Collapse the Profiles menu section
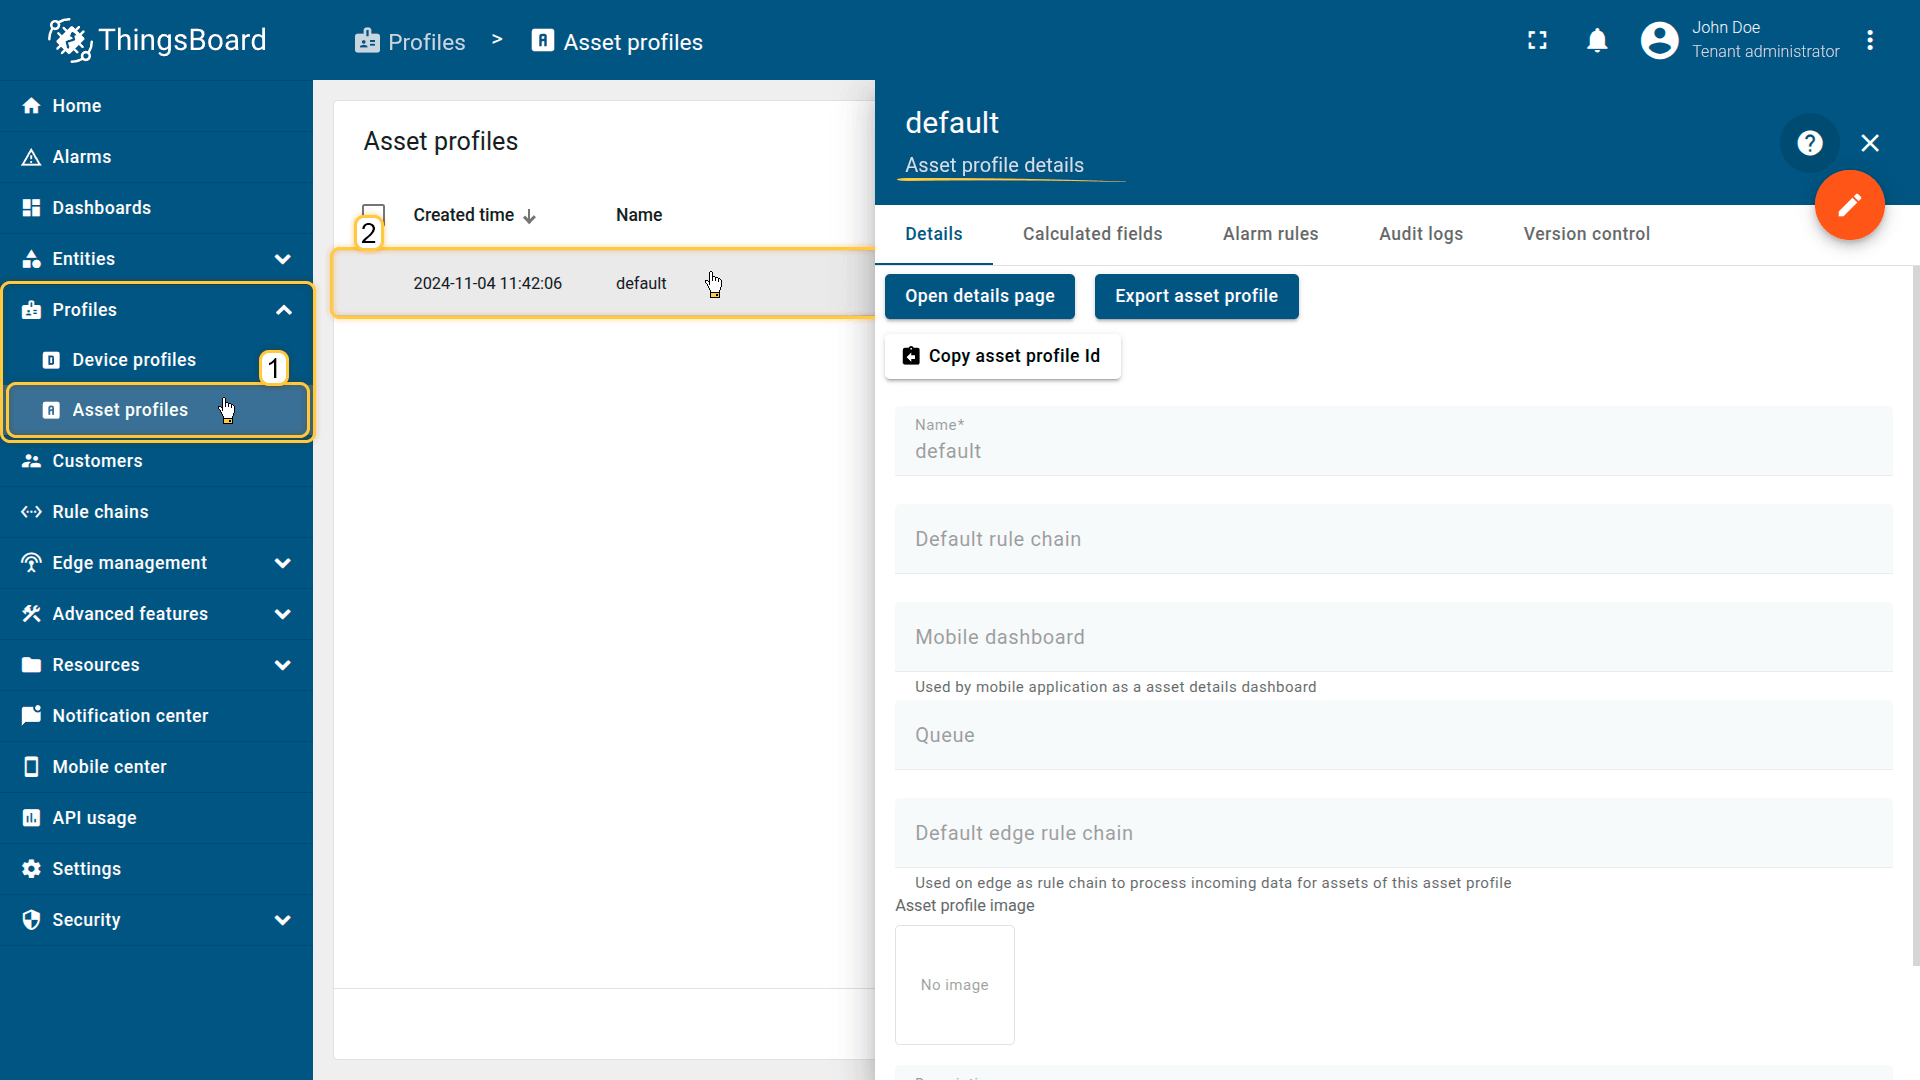 [x=283, y=310]
